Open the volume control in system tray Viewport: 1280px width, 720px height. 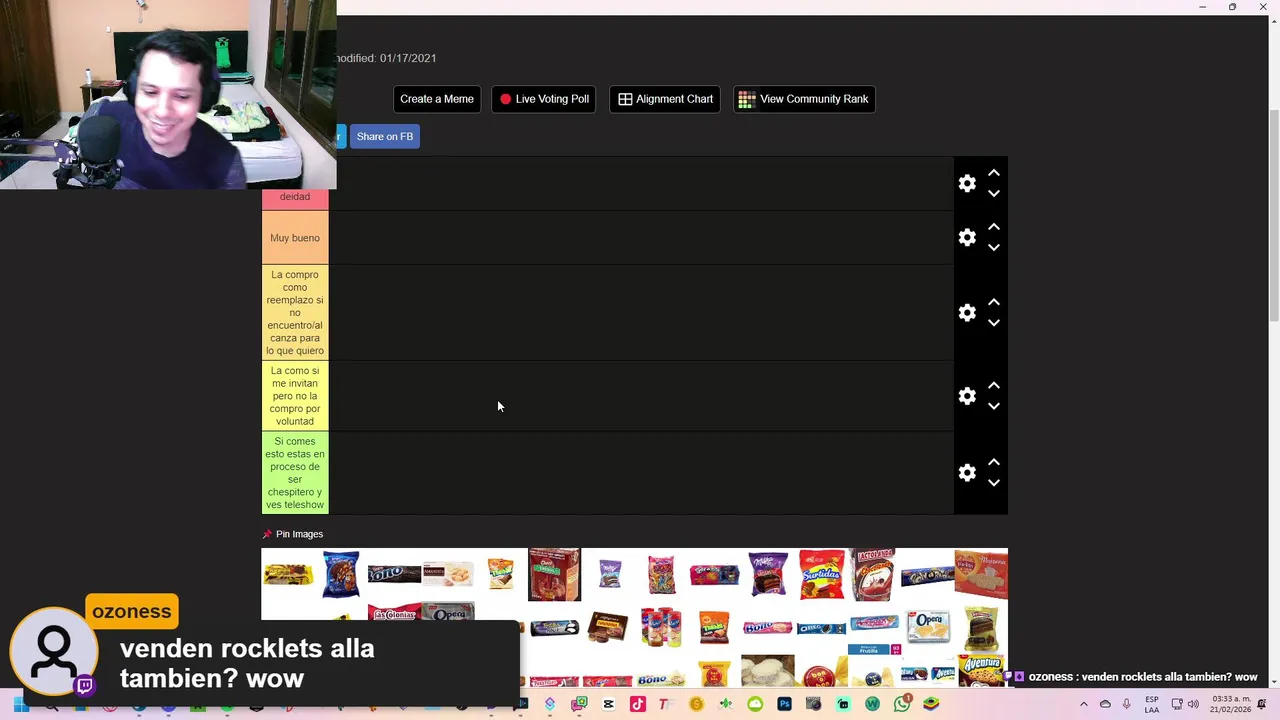[1193, 704]
